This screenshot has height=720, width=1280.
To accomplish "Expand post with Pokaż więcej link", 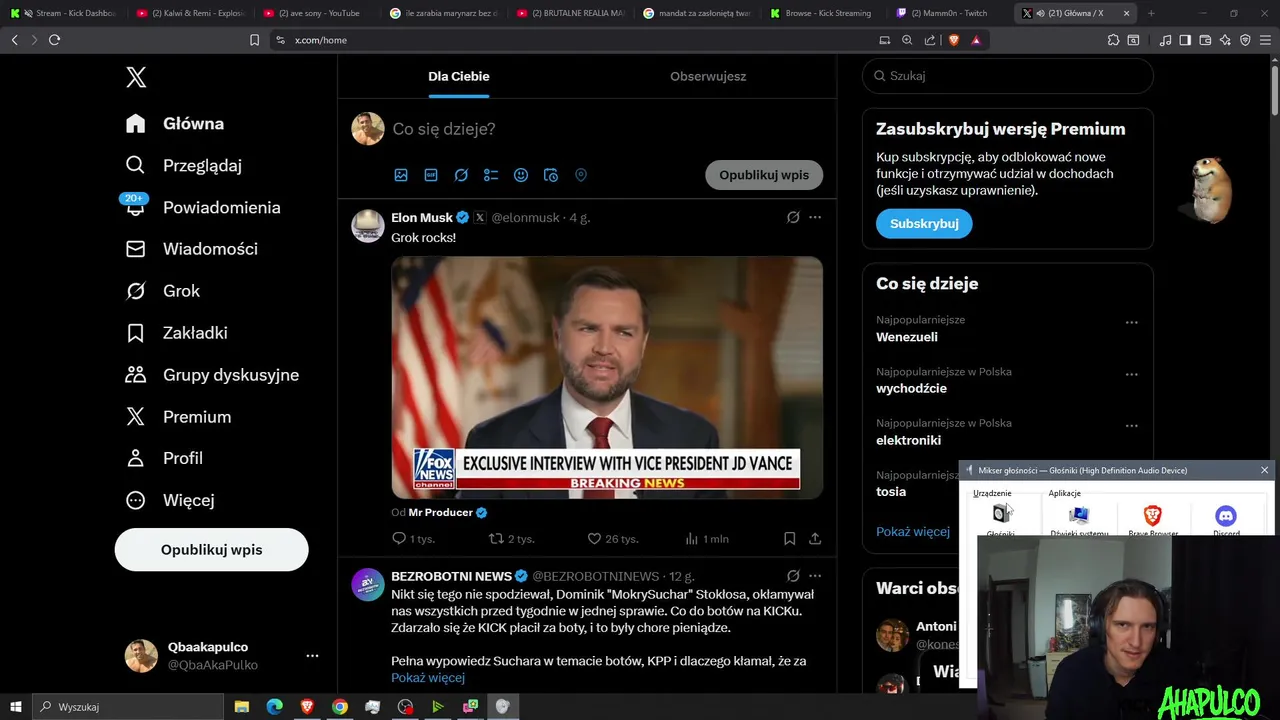I will tap(428, 678).
